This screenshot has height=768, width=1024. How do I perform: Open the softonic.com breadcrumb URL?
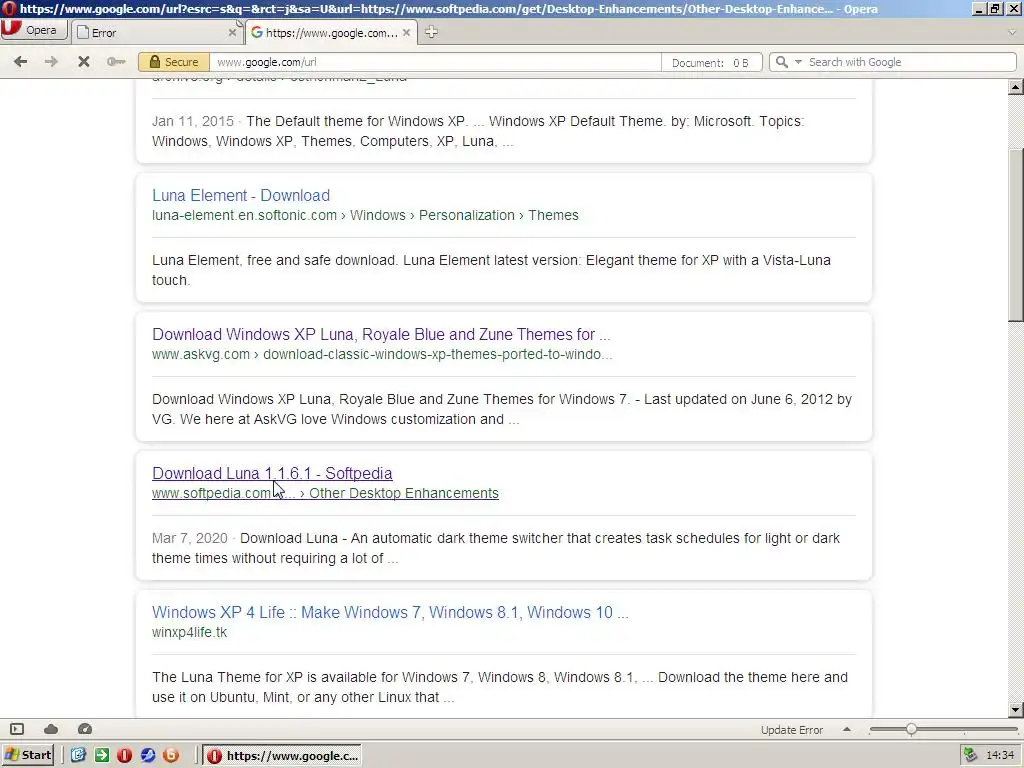(x=365, y=216)
